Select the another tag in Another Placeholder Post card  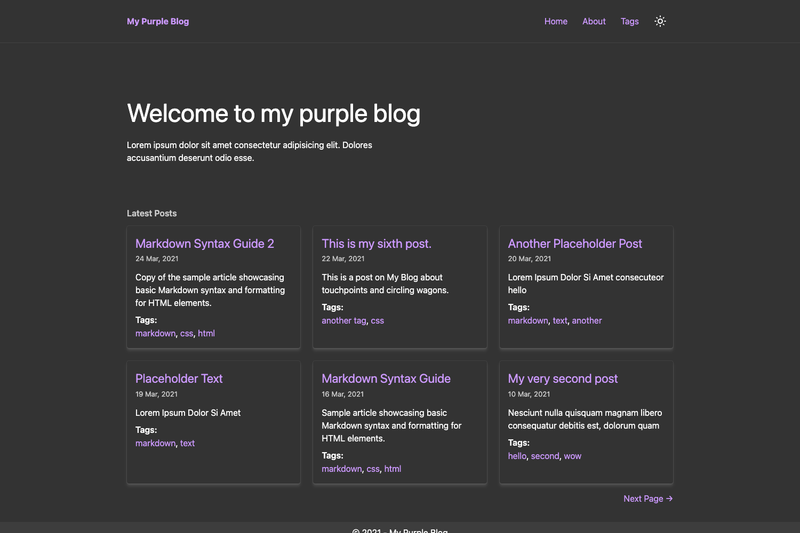(587, 320)
